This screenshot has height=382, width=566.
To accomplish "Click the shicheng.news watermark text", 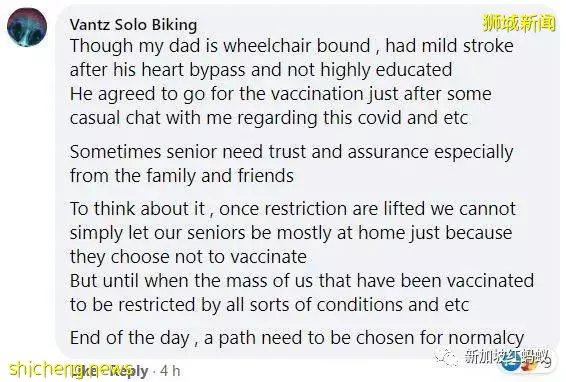I will pyautogui.click(x=71, y=369).
